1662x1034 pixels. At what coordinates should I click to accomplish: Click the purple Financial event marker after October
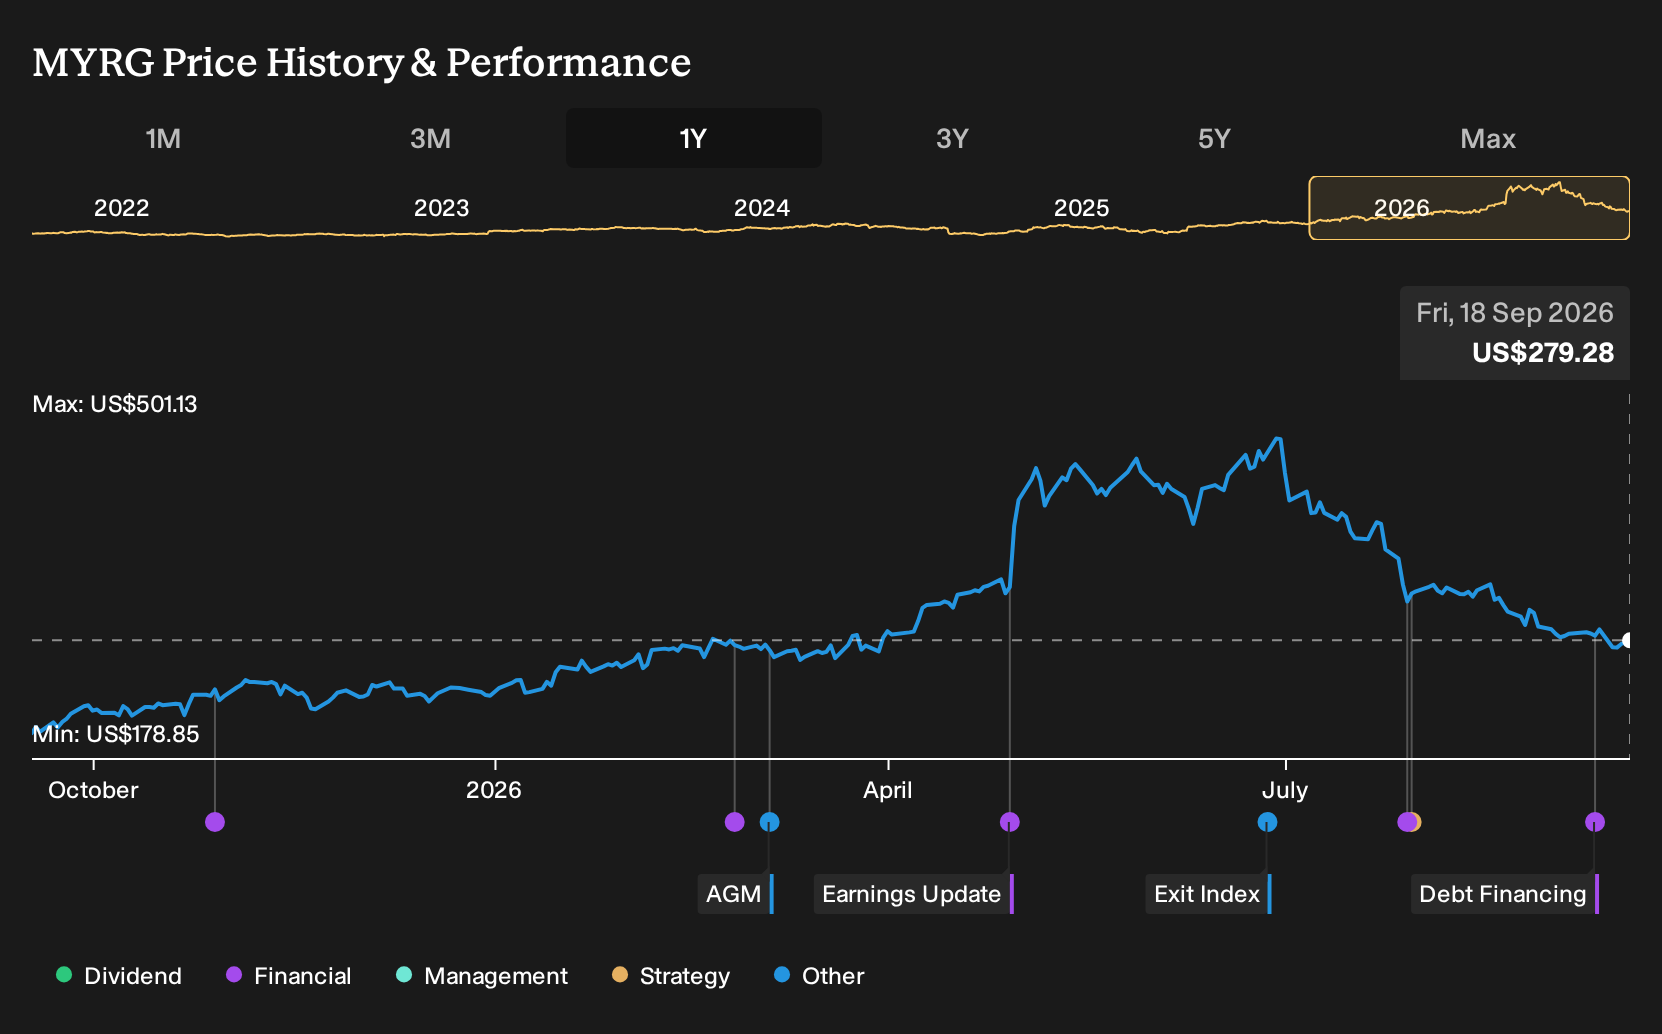tap(215, 822)
